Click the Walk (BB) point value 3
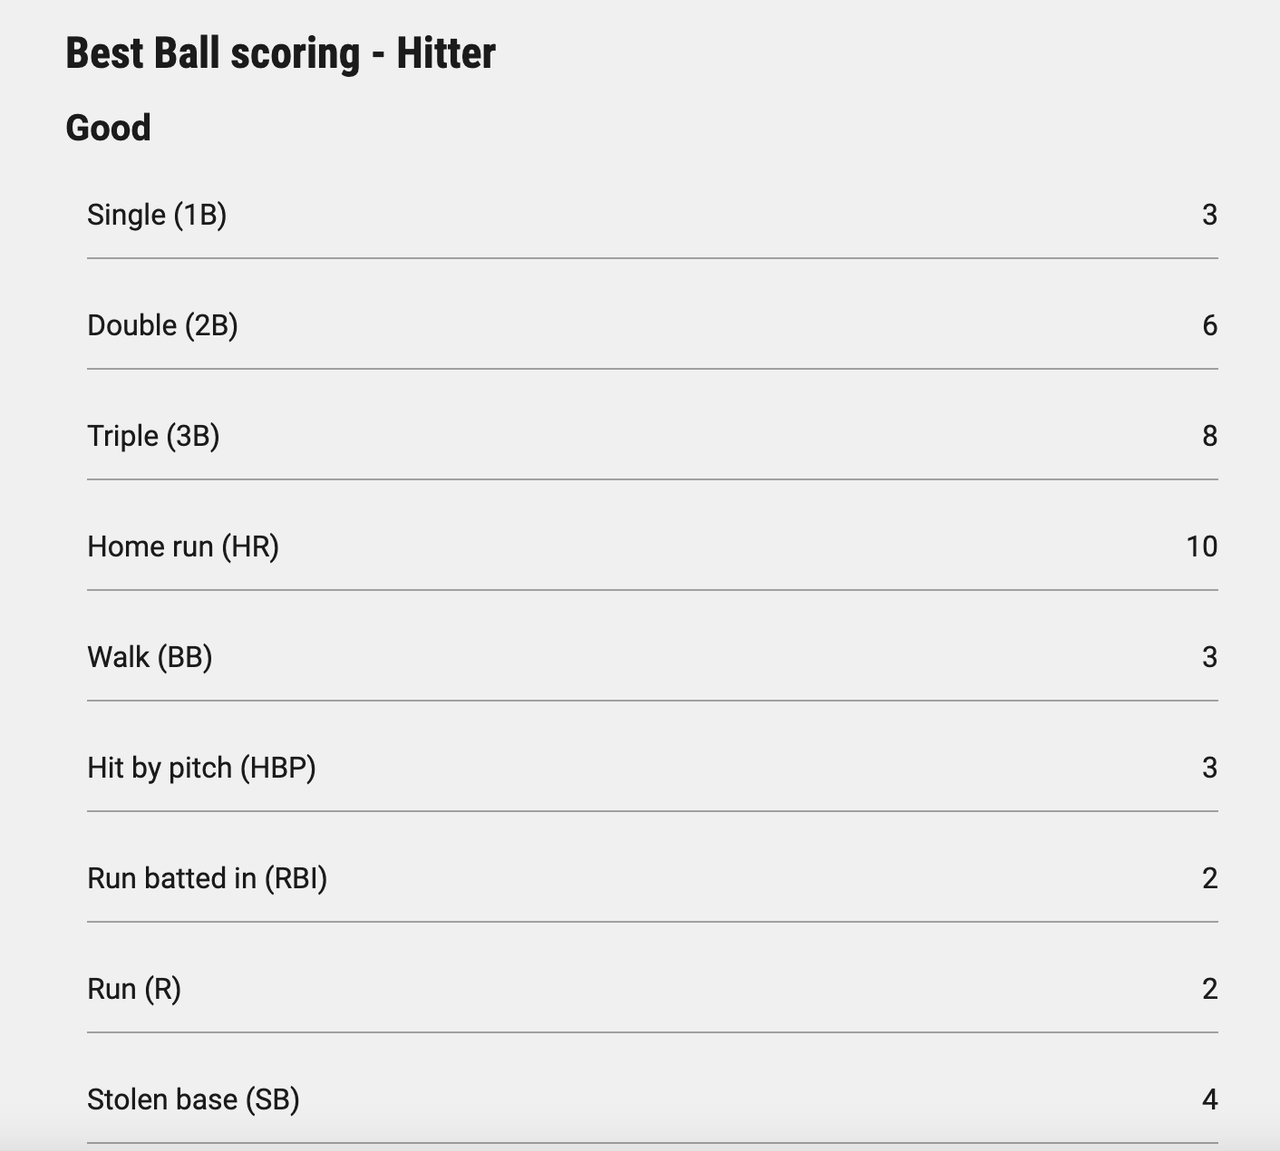The width and height of the screenshot is (1280, 1151). coord(1209,657)
